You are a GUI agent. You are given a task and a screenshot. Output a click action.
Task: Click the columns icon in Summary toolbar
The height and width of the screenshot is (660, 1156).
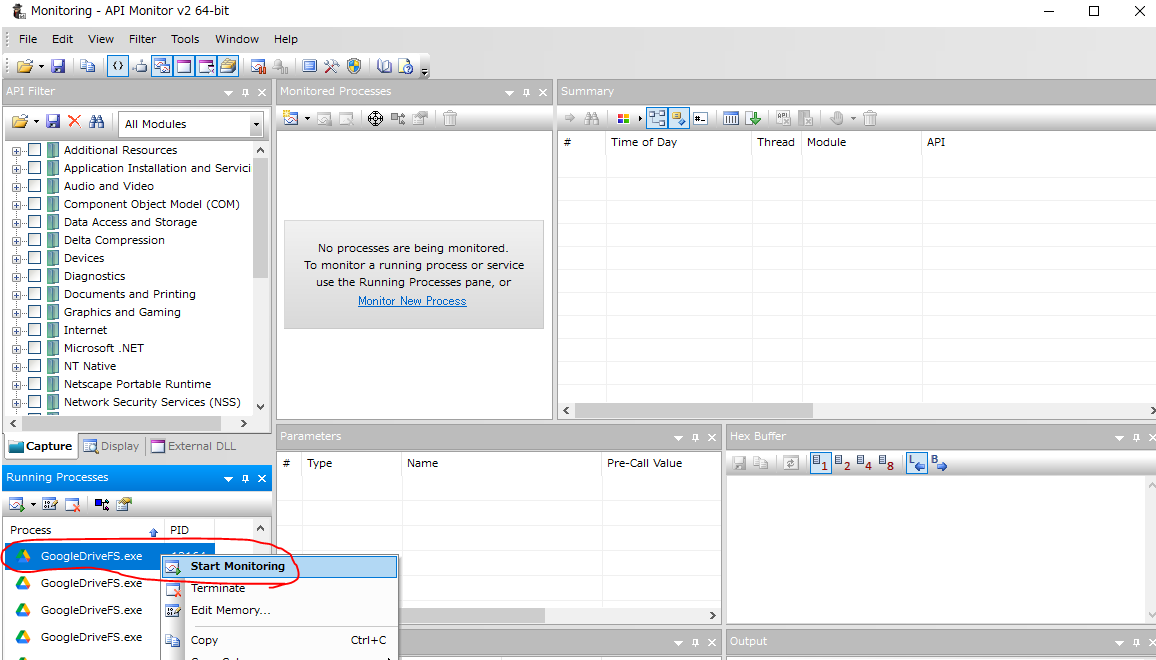731,118
